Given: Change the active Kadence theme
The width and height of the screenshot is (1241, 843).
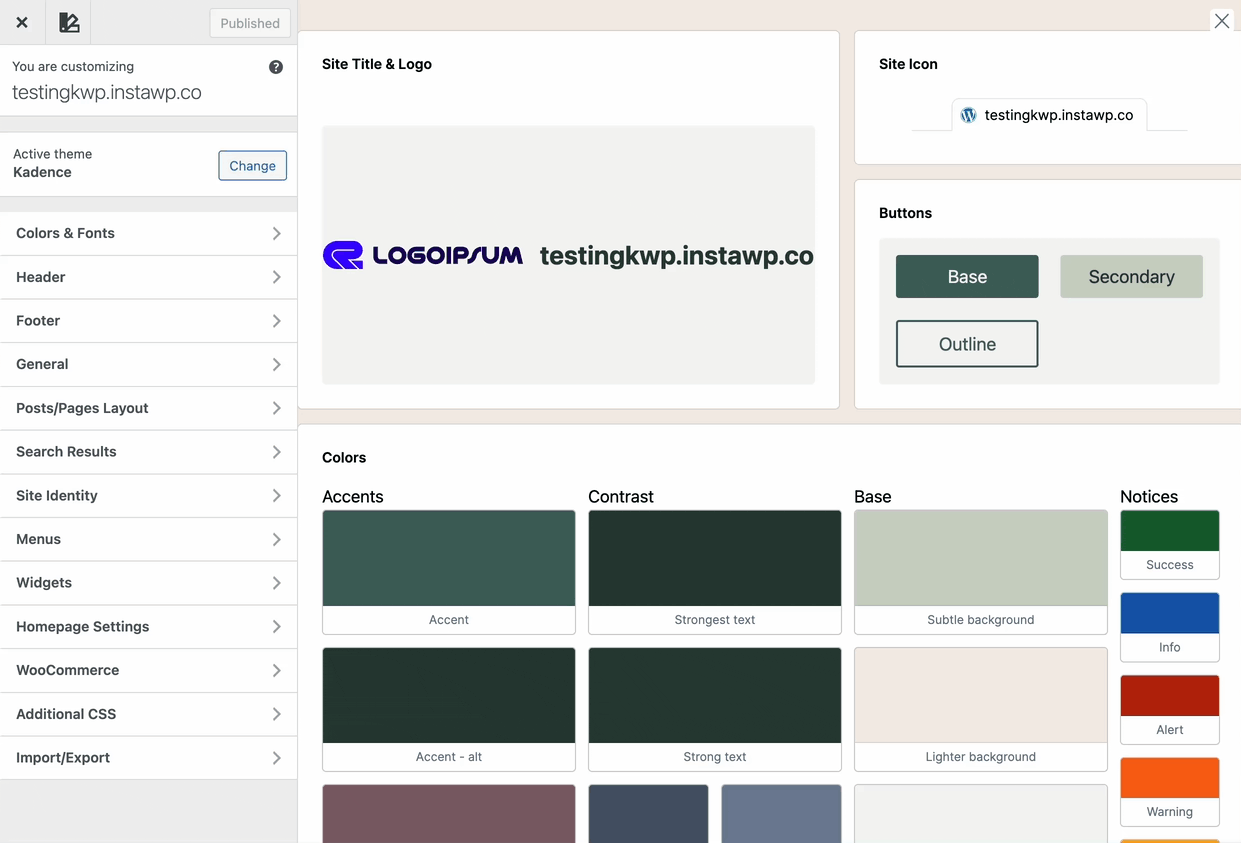Looking at the screenshot, I should [x=252, y=165].
